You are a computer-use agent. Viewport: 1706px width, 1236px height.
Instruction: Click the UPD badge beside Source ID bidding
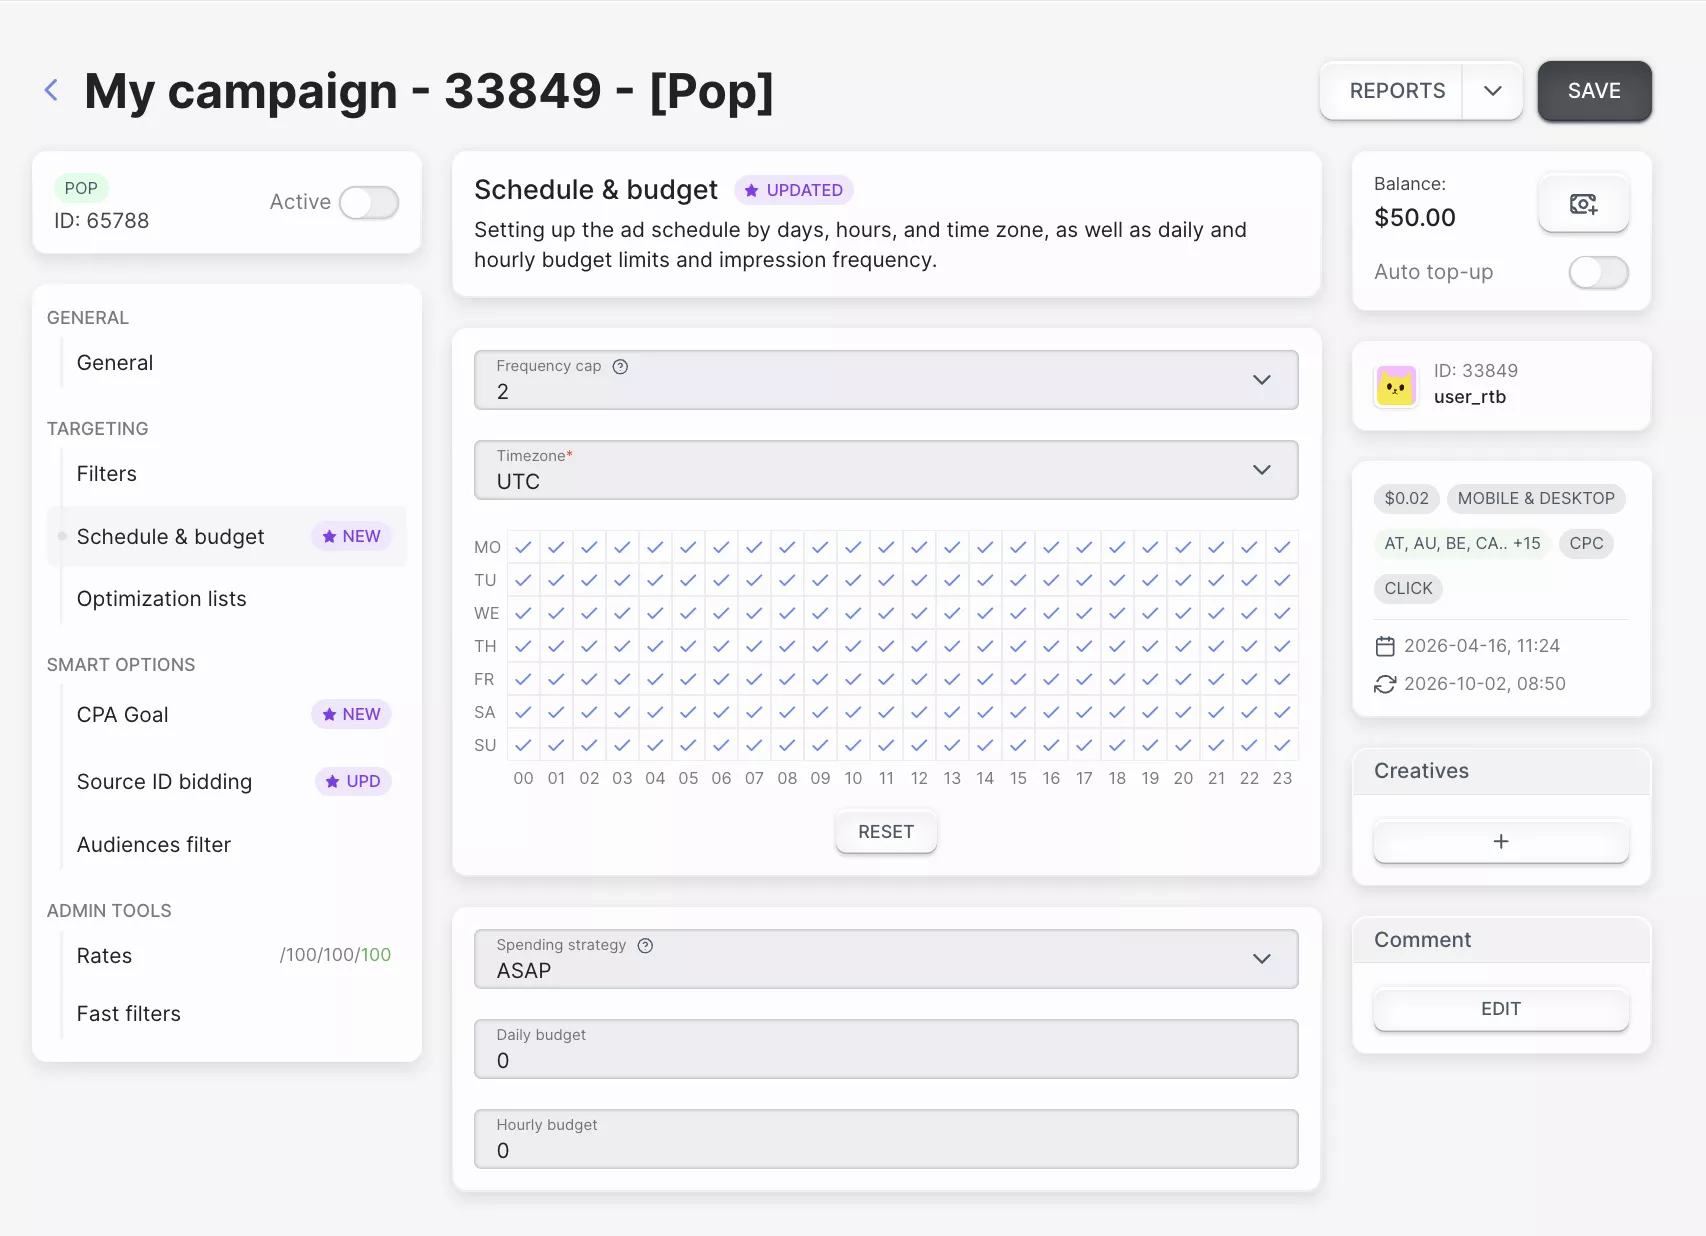tap(353, 781)
